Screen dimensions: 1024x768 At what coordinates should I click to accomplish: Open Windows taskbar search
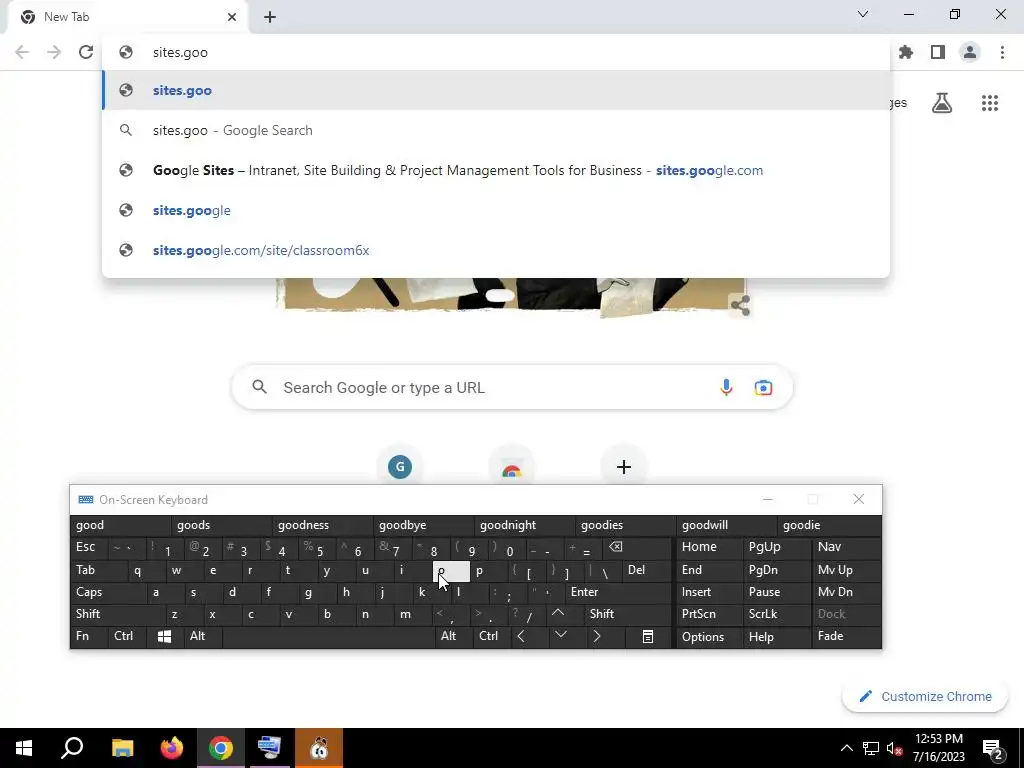[72, 748]
